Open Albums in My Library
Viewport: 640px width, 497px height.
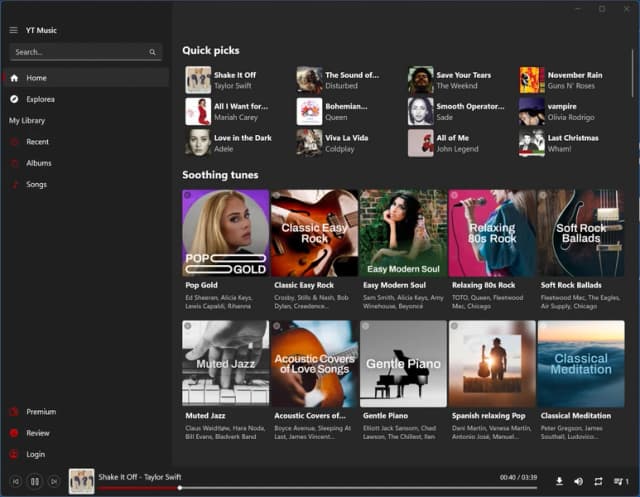pos(85,163)
